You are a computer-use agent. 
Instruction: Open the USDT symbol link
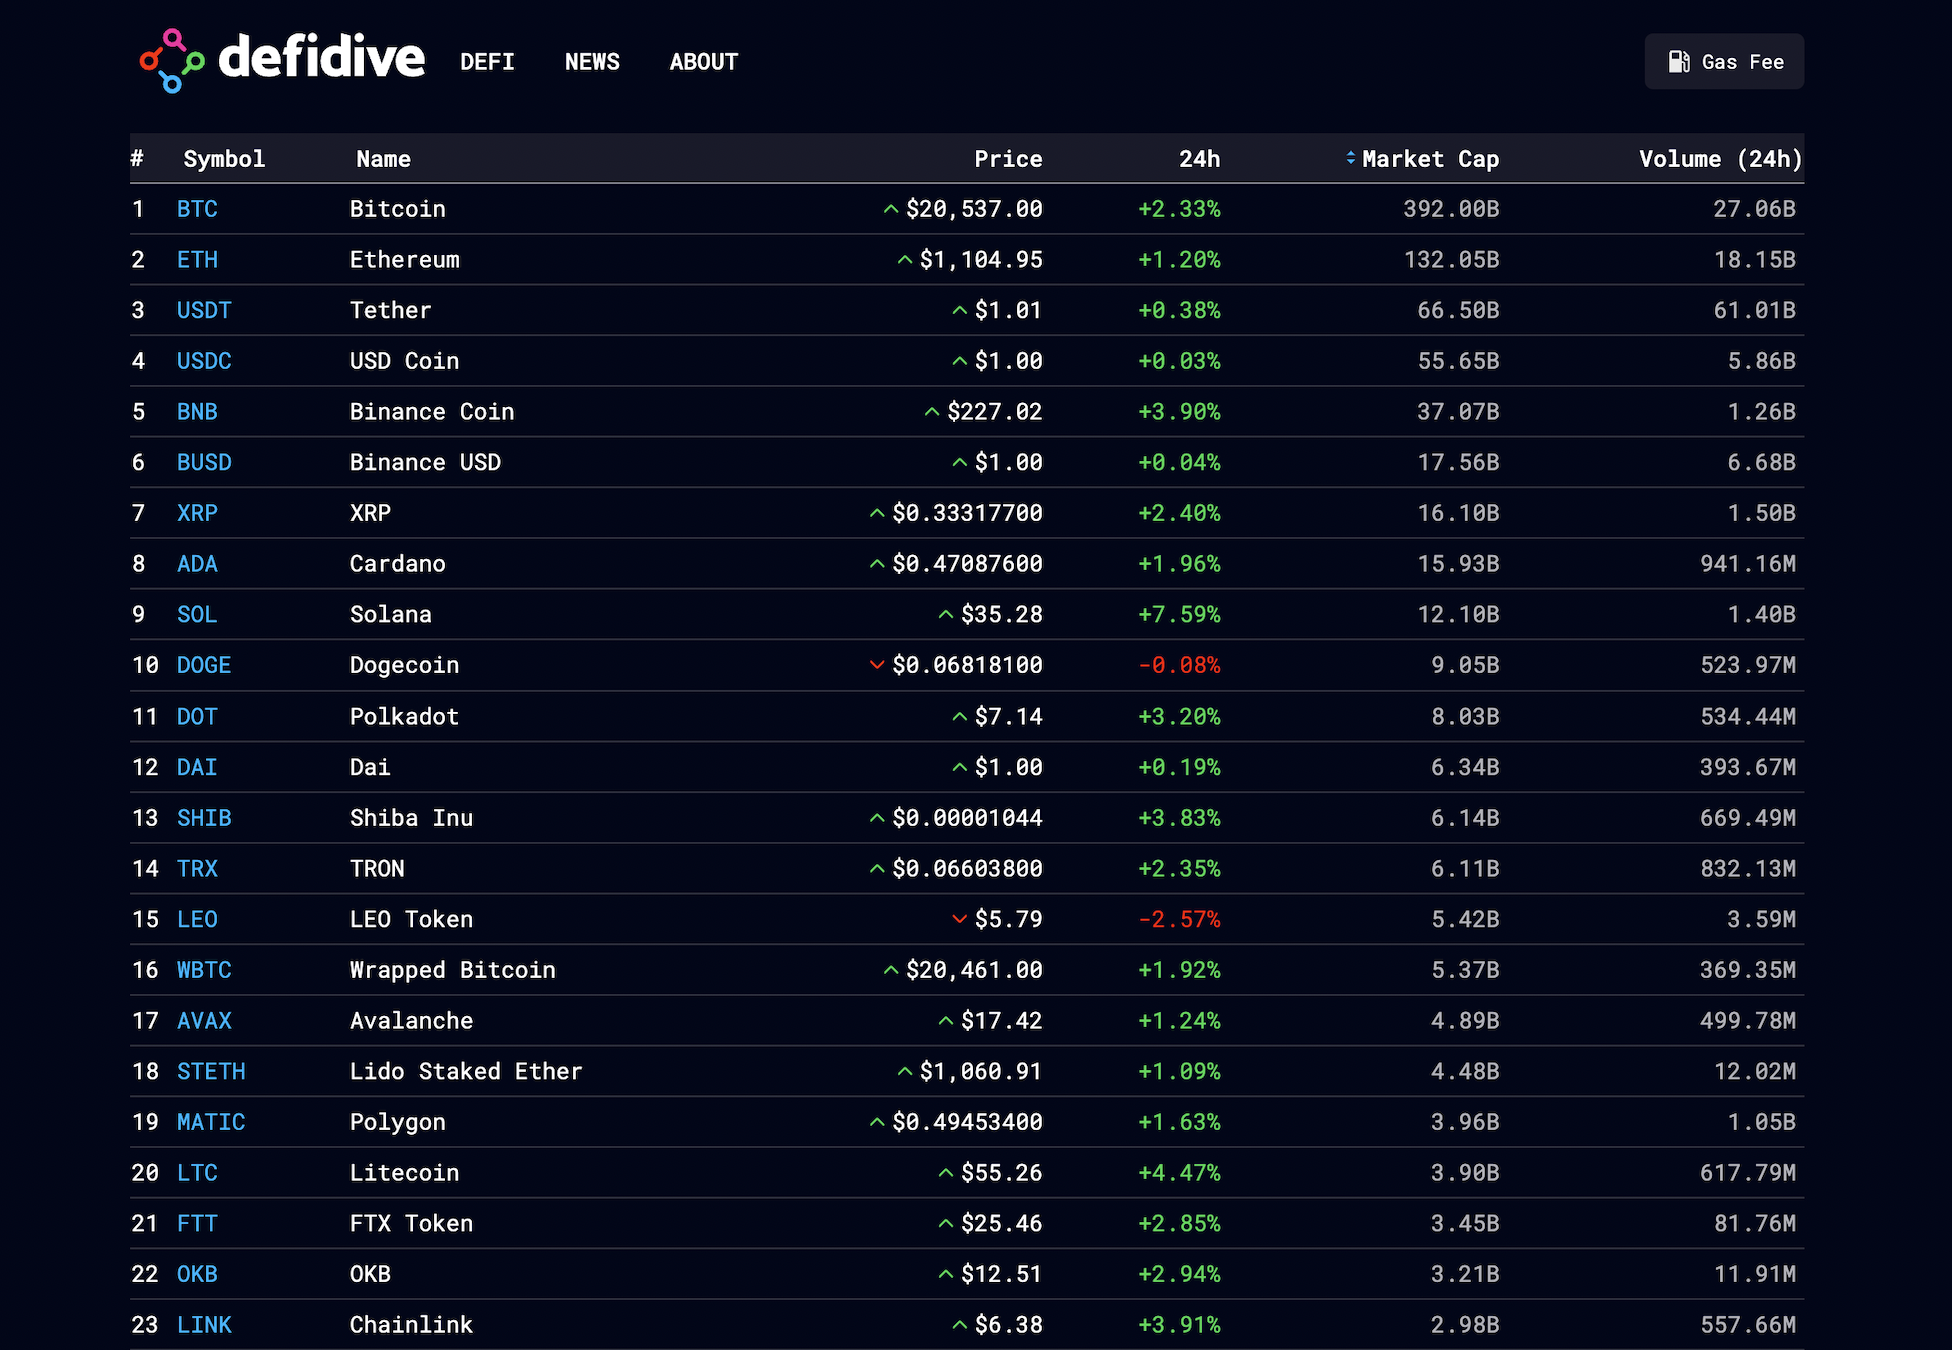(204, 310)
